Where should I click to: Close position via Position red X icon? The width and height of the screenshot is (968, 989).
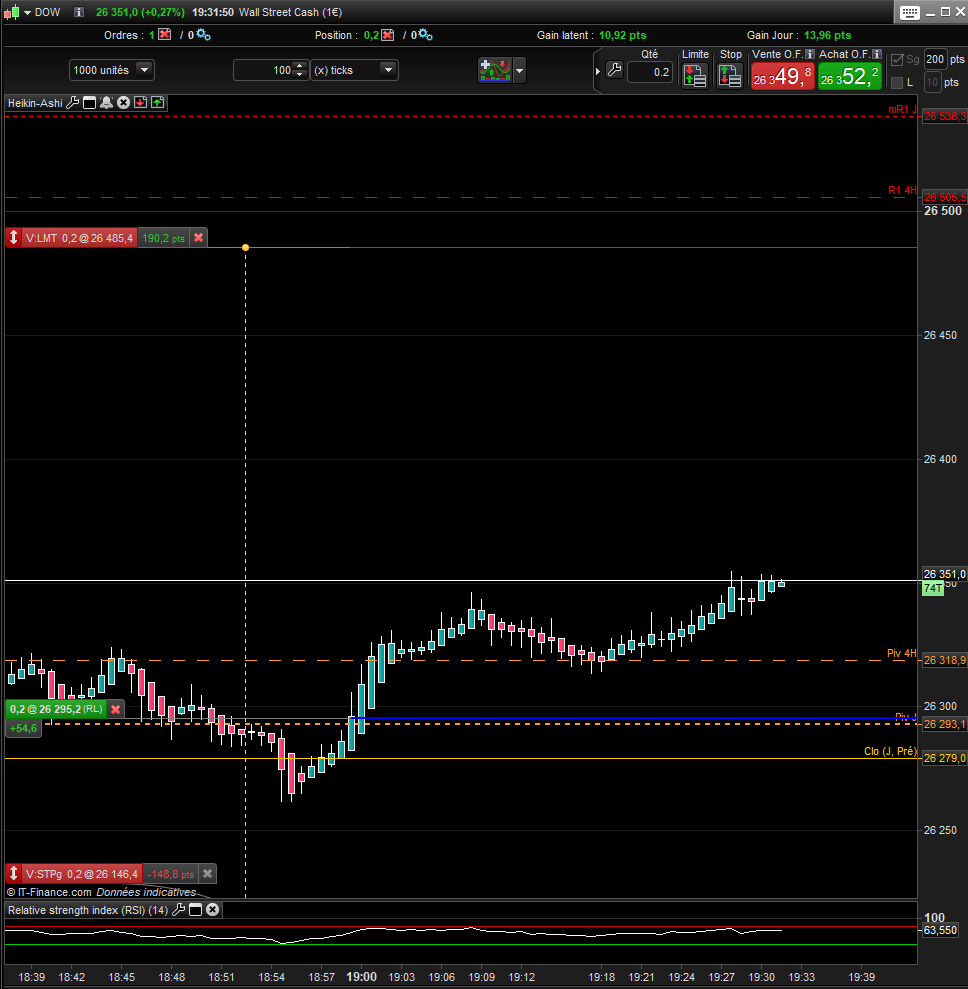point(387,35)
